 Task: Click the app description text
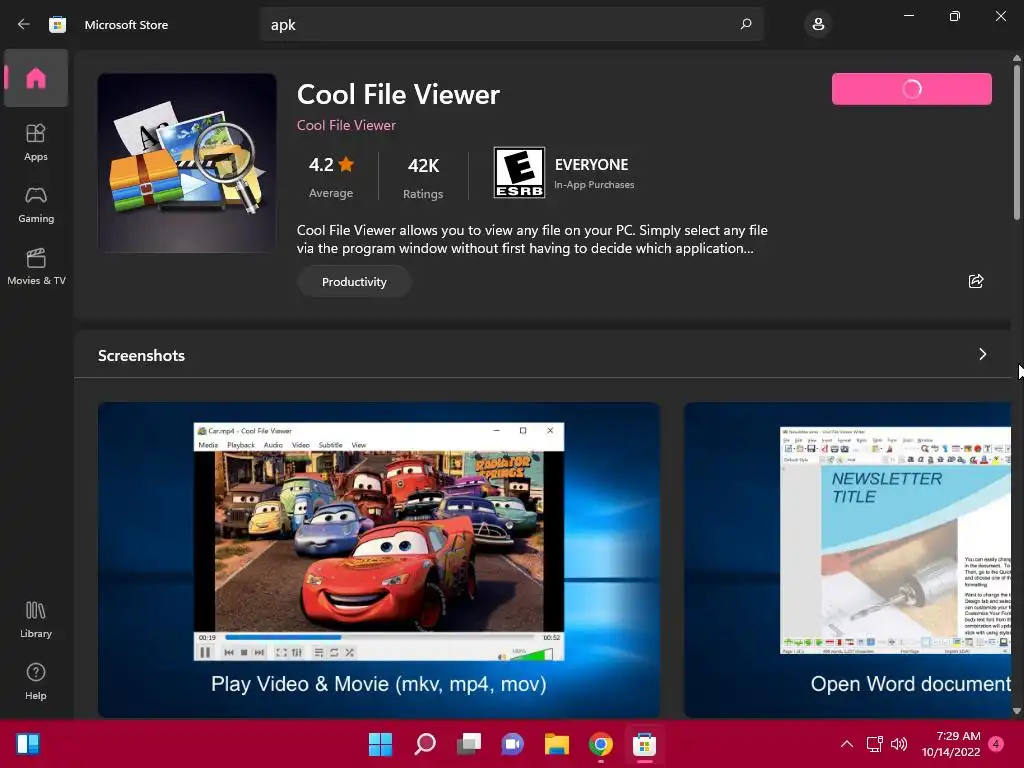(532, 239)
